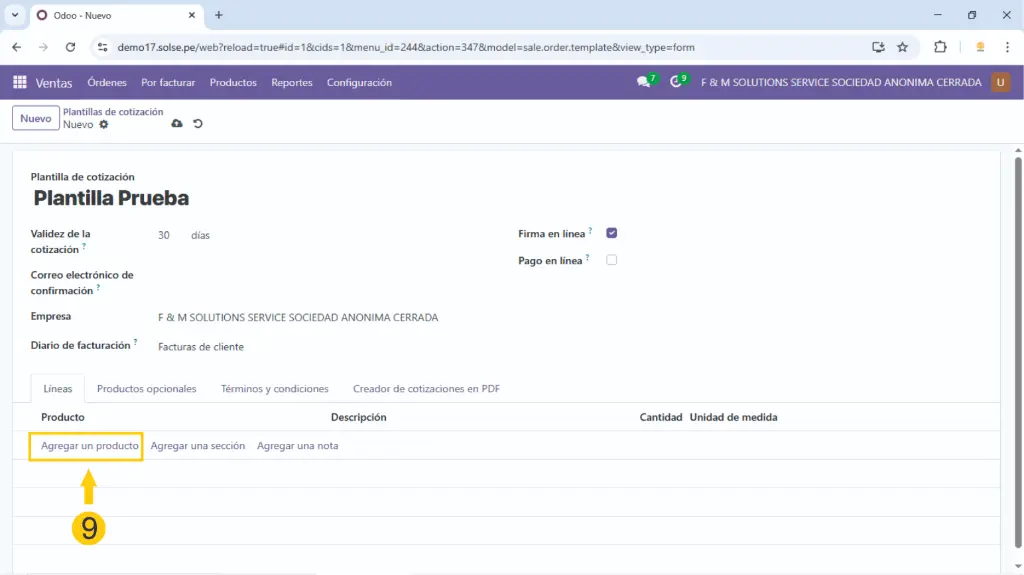Click Agregar un producto link
Image resolution: width=1024 pixels, height=575 pixels.
tap(89, 446)
